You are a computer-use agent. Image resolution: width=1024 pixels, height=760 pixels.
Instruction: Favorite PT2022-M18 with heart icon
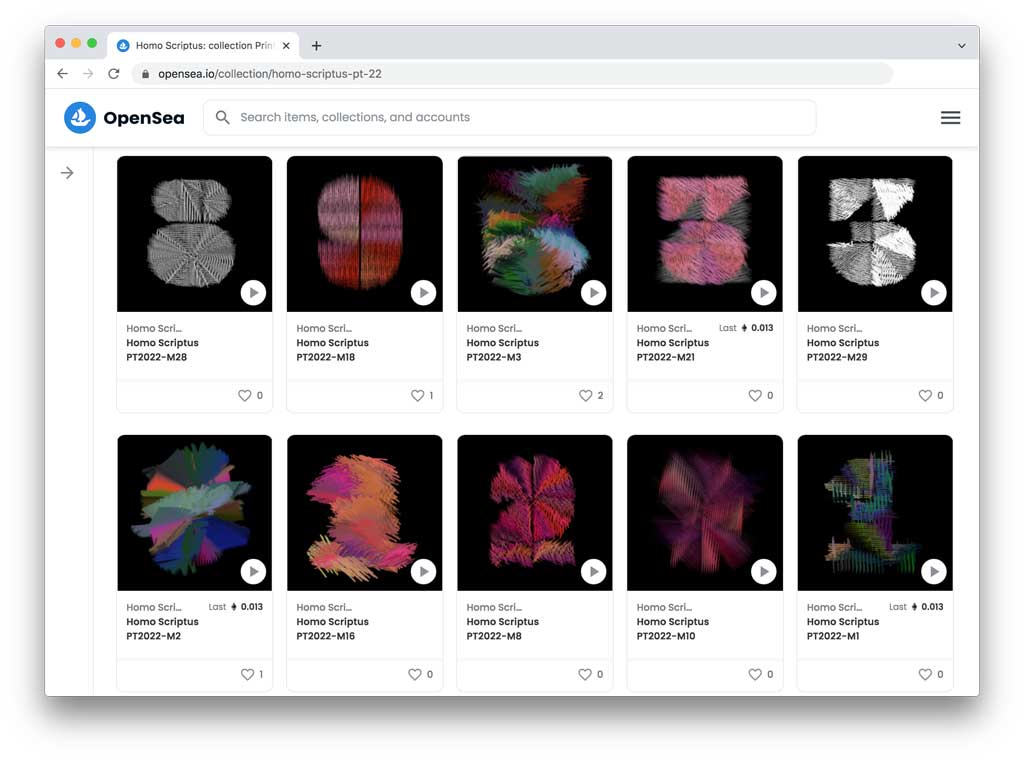coord(417,395)
